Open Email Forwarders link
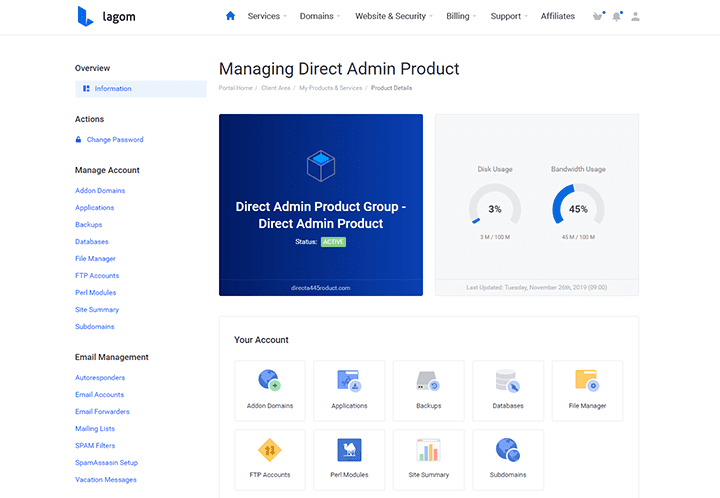Image resolution: width=720 pixels, height=498 pixels. pyautogui.click(x=102, y=411)
